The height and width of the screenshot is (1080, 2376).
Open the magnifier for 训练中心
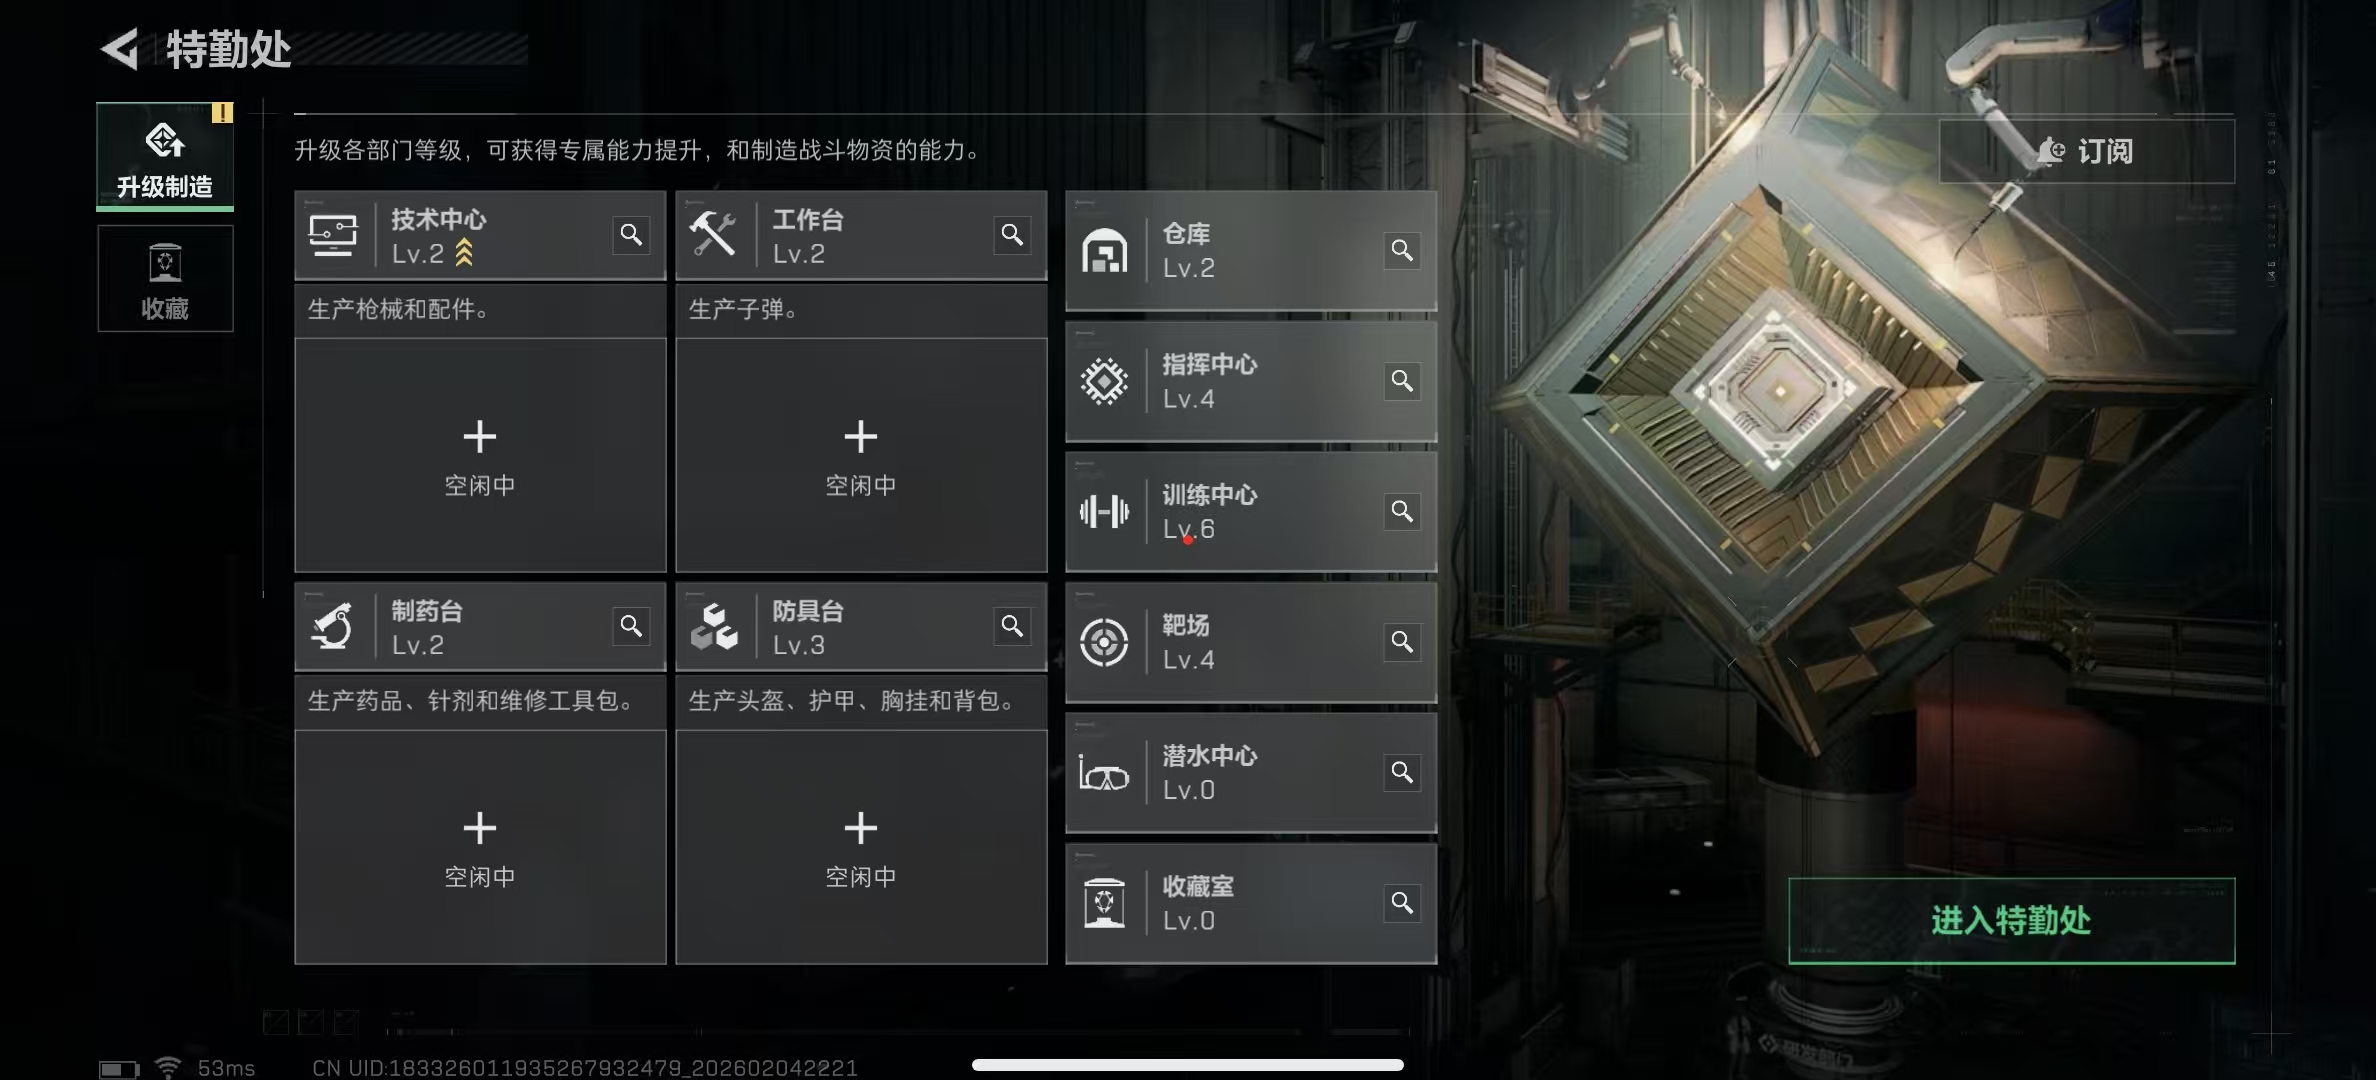coord(1402,511)
